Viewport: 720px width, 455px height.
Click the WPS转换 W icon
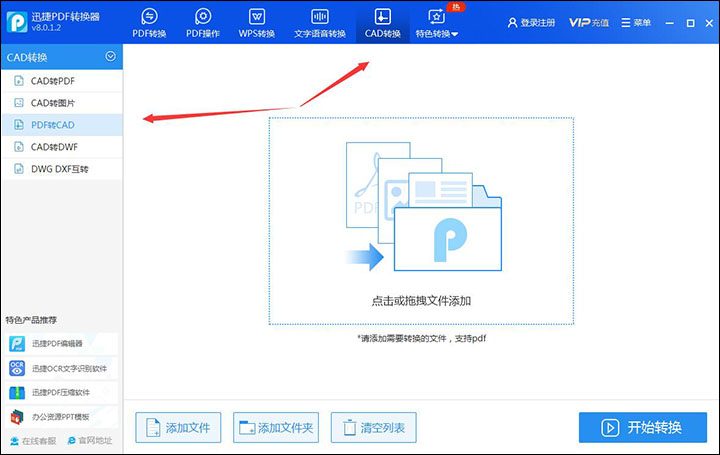pos(257,17)
